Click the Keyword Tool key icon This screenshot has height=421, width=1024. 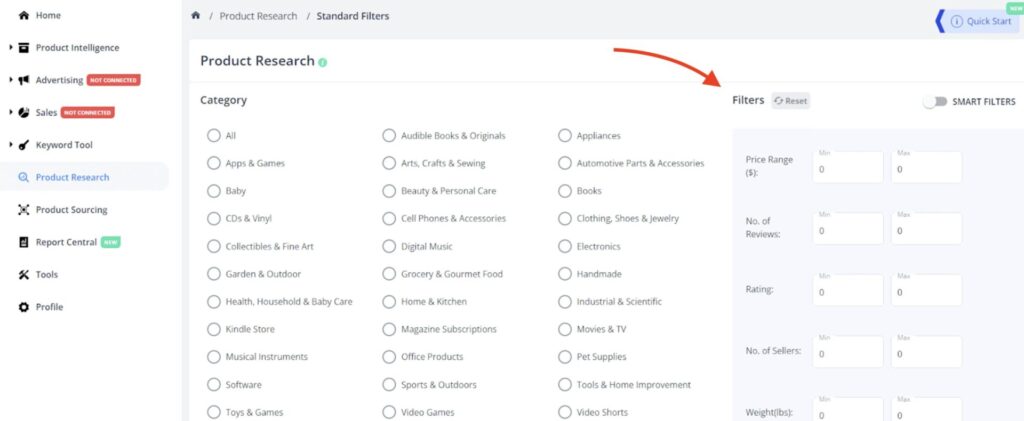24,145
